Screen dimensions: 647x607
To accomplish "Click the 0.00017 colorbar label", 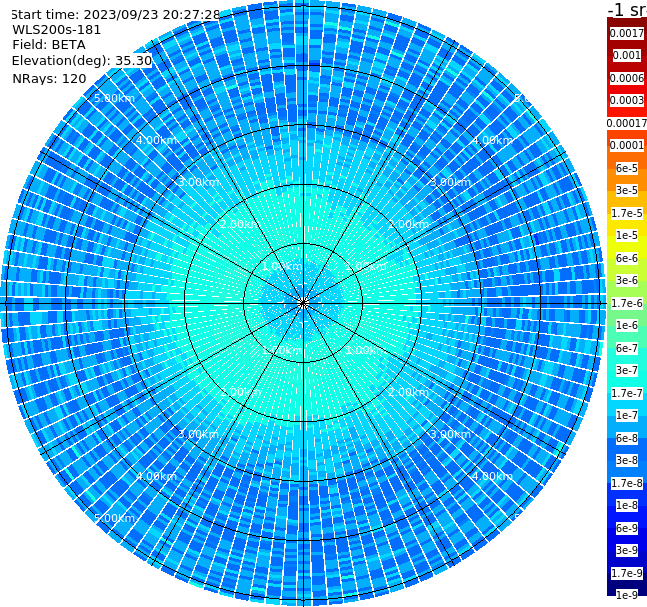I will (x=627, y=123).
